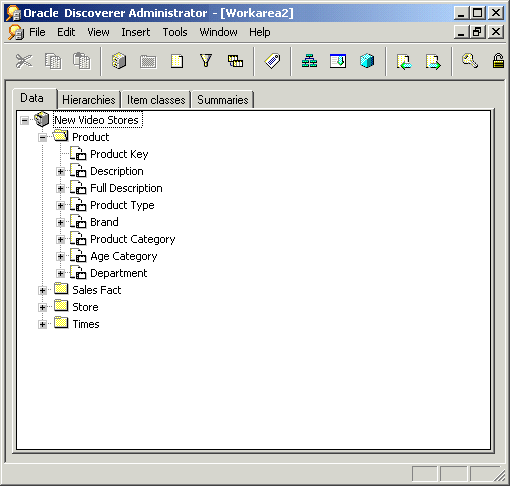This screenshot has height=486, width=510.
Task: Restore the inner Workarea2 window
Action: point(478,32)
